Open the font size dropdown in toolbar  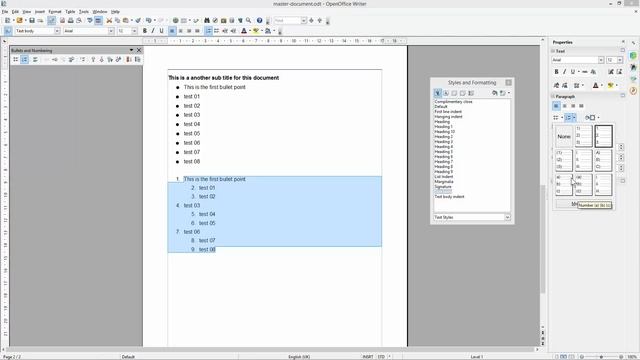pos(134,31)
